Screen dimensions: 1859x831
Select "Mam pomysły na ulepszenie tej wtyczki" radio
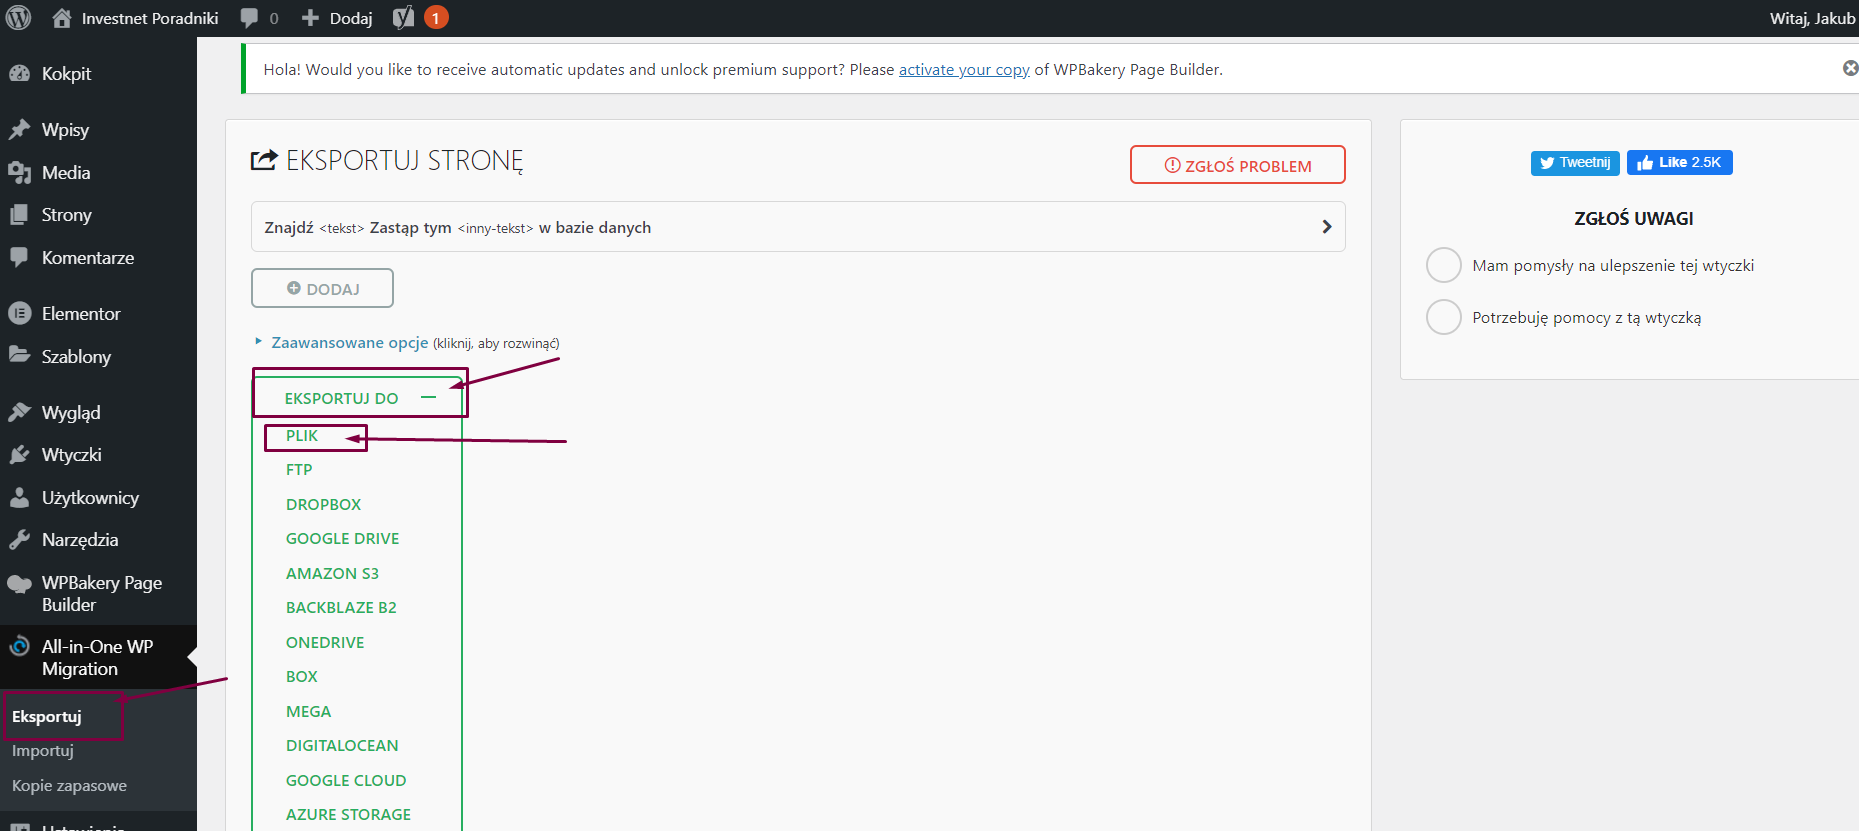[1443, 266]
